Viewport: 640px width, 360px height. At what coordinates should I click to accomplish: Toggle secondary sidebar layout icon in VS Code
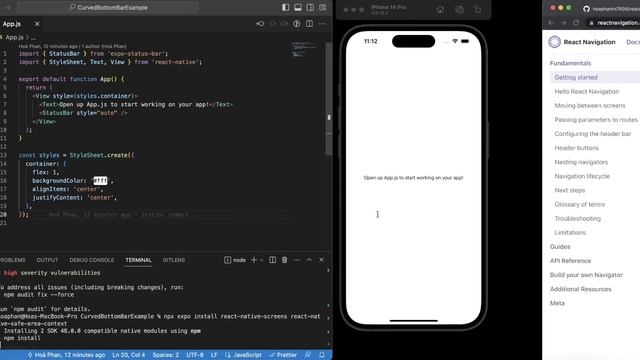pyautogui.click(x=310, y=7)
